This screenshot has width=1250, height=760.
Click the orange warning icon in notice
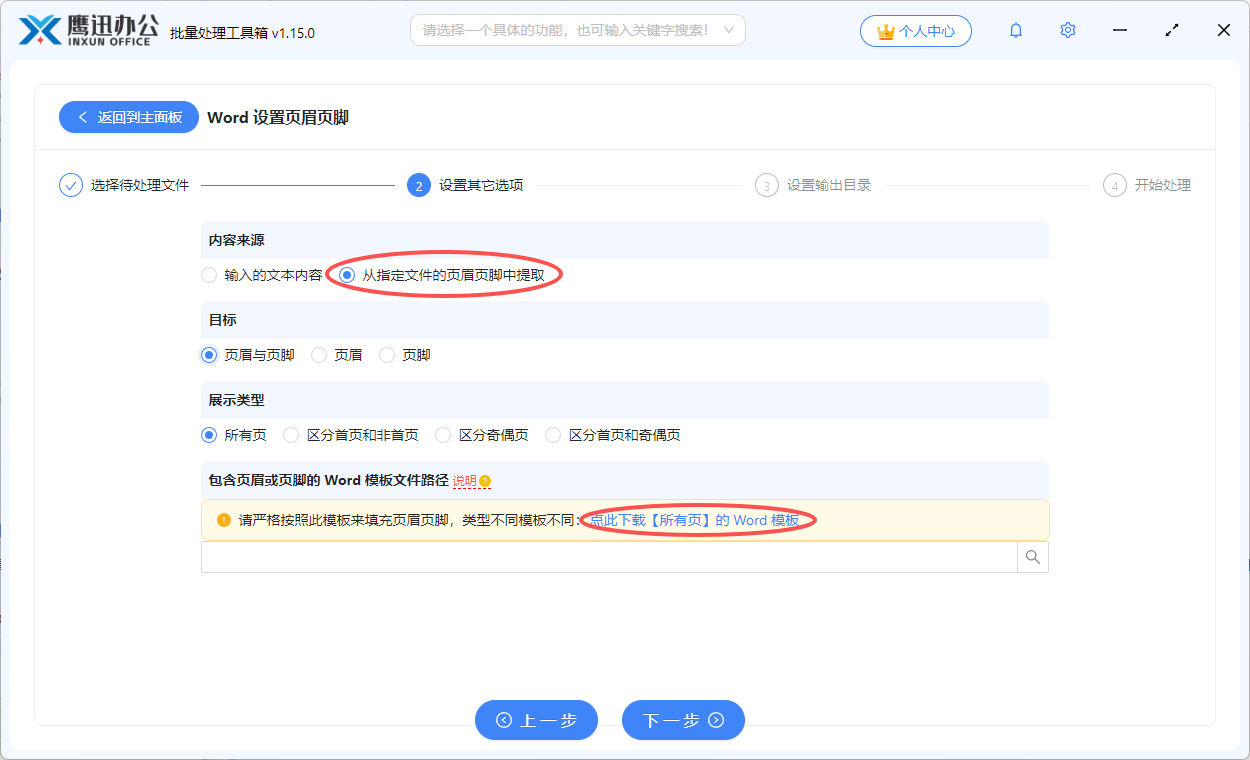(223, 520)
